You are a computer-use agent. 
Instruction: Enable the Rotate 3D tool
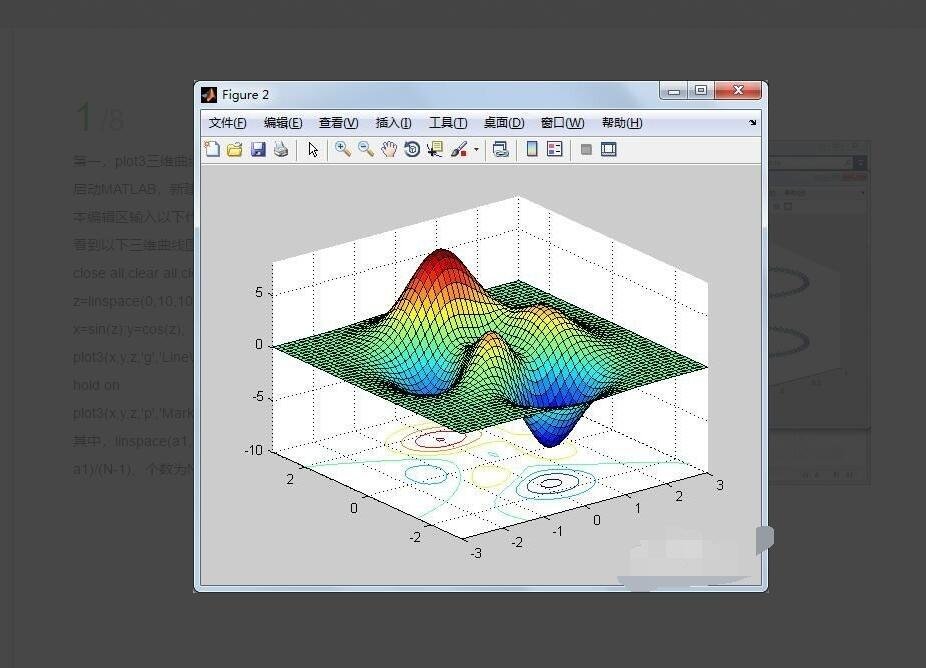pos(411,149)
